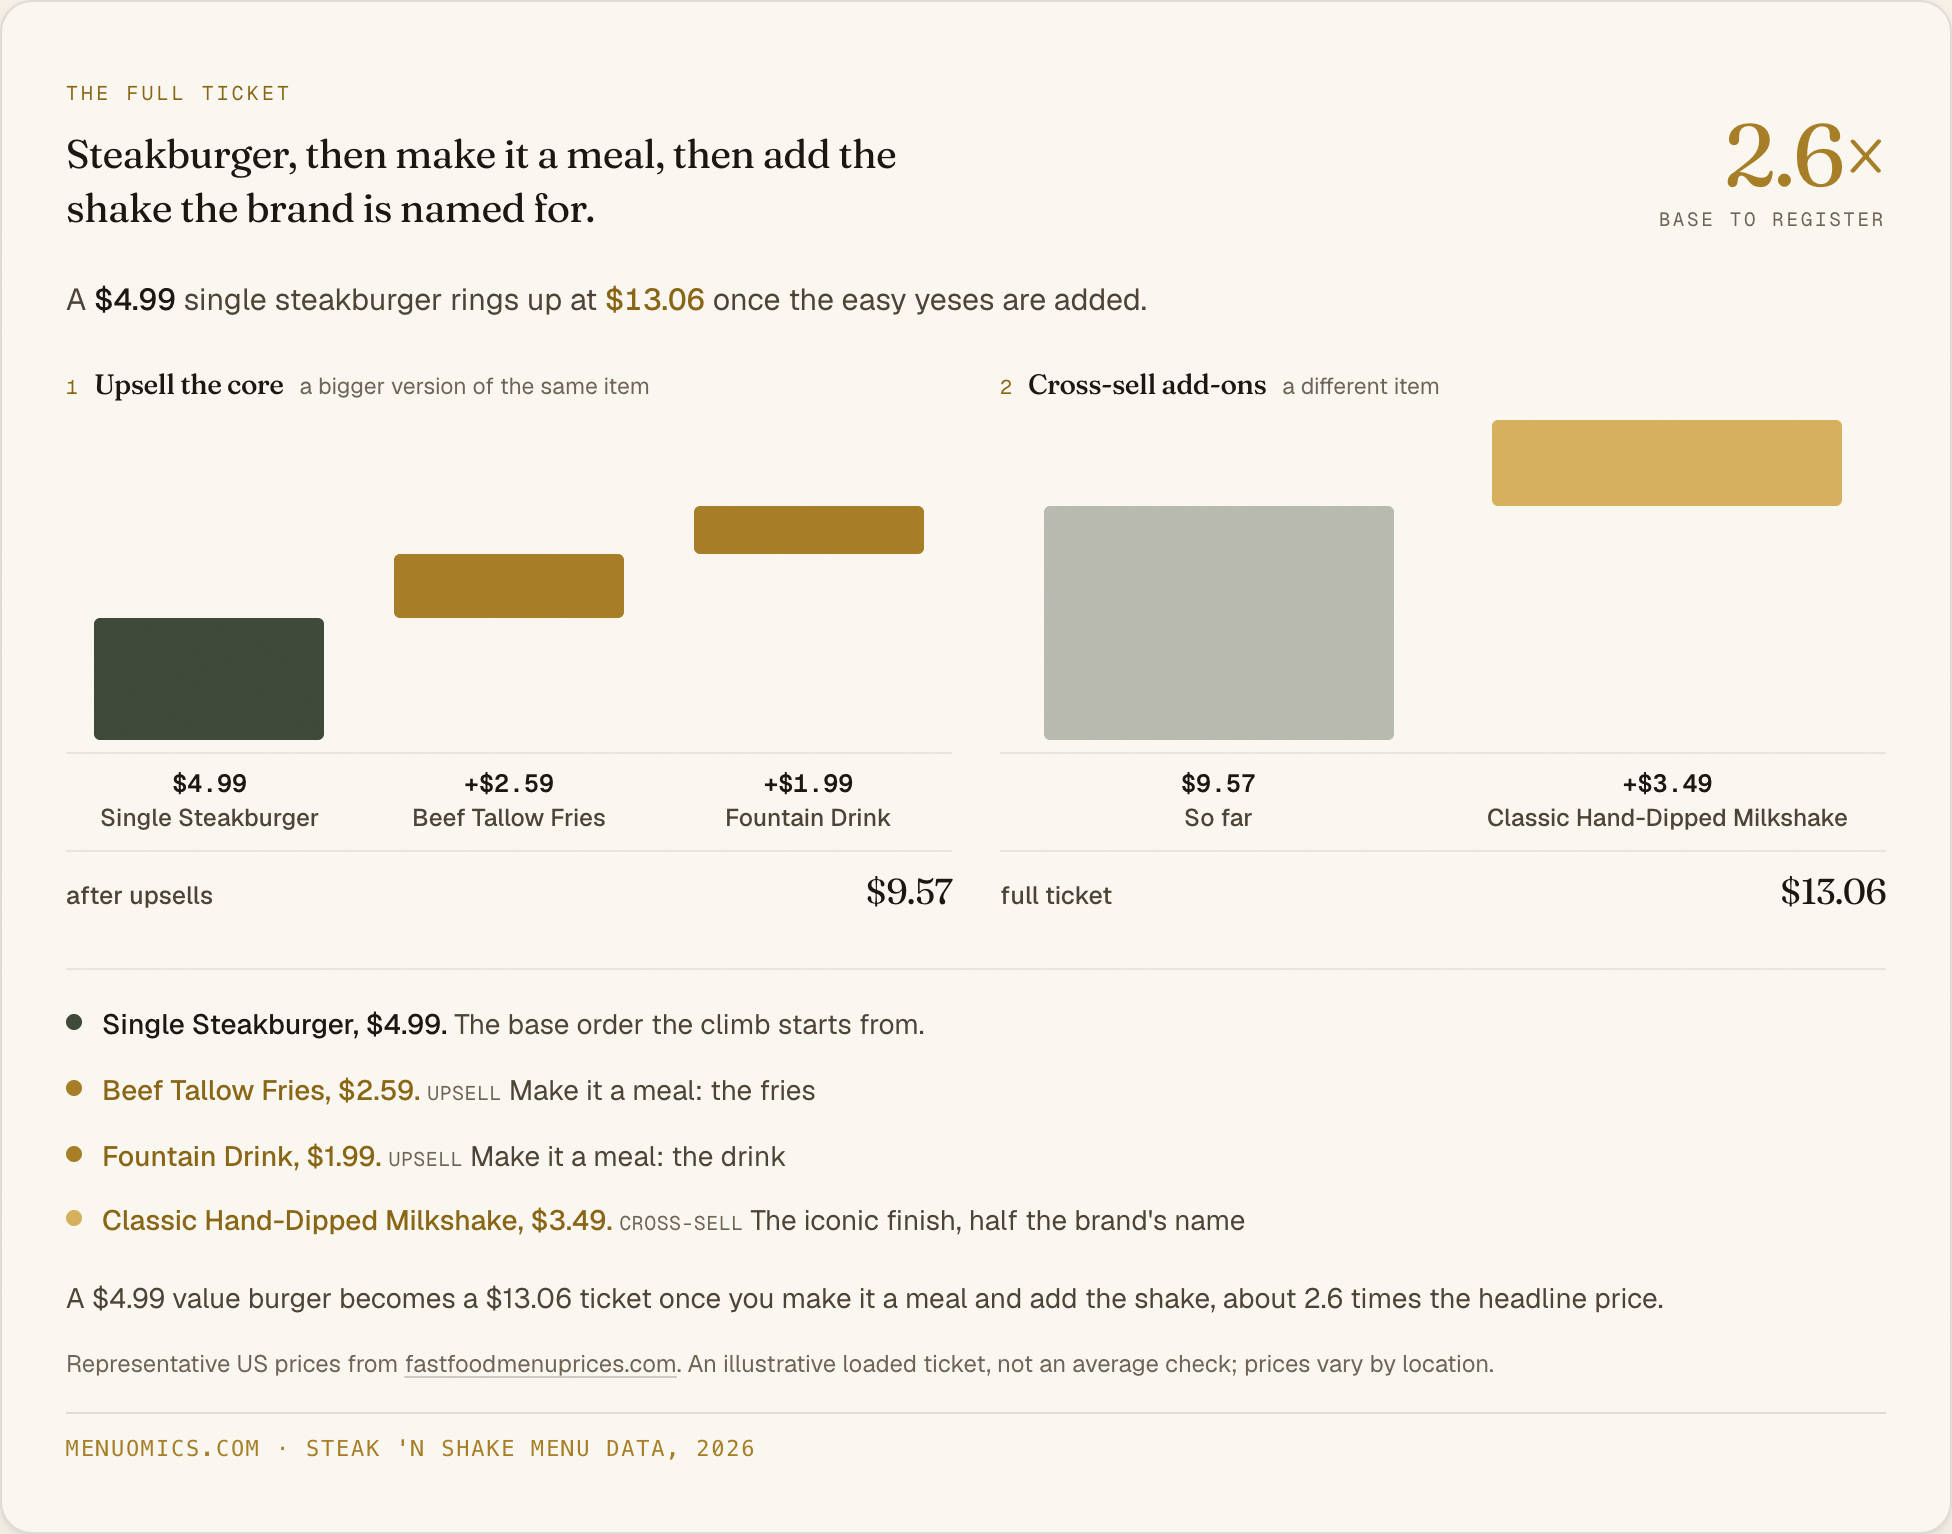Click the +$2.59 fries price label

pos(509,783)
